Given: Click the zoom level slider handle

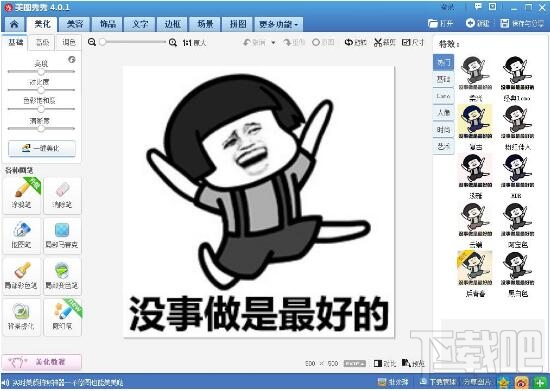Looking at the screenshot, I should pos(102,42).
